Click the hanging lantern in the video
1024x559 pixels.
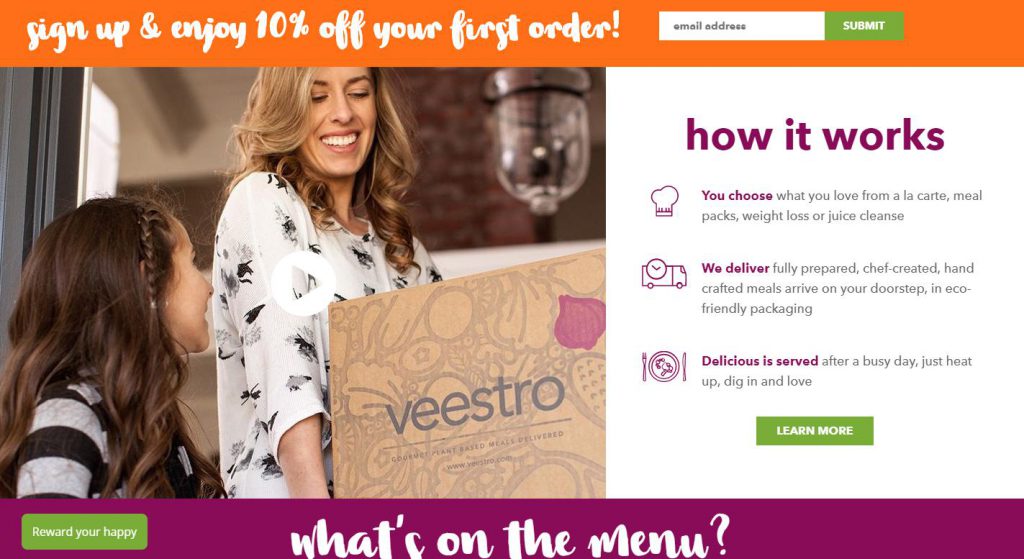tap(537, 138)
